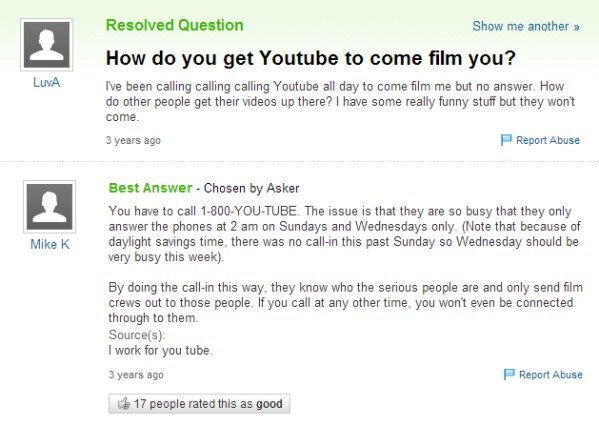The height and width of the screenshot is (426, 599).
Task: Click the I work for you tube source text
Action: point(160,350)
